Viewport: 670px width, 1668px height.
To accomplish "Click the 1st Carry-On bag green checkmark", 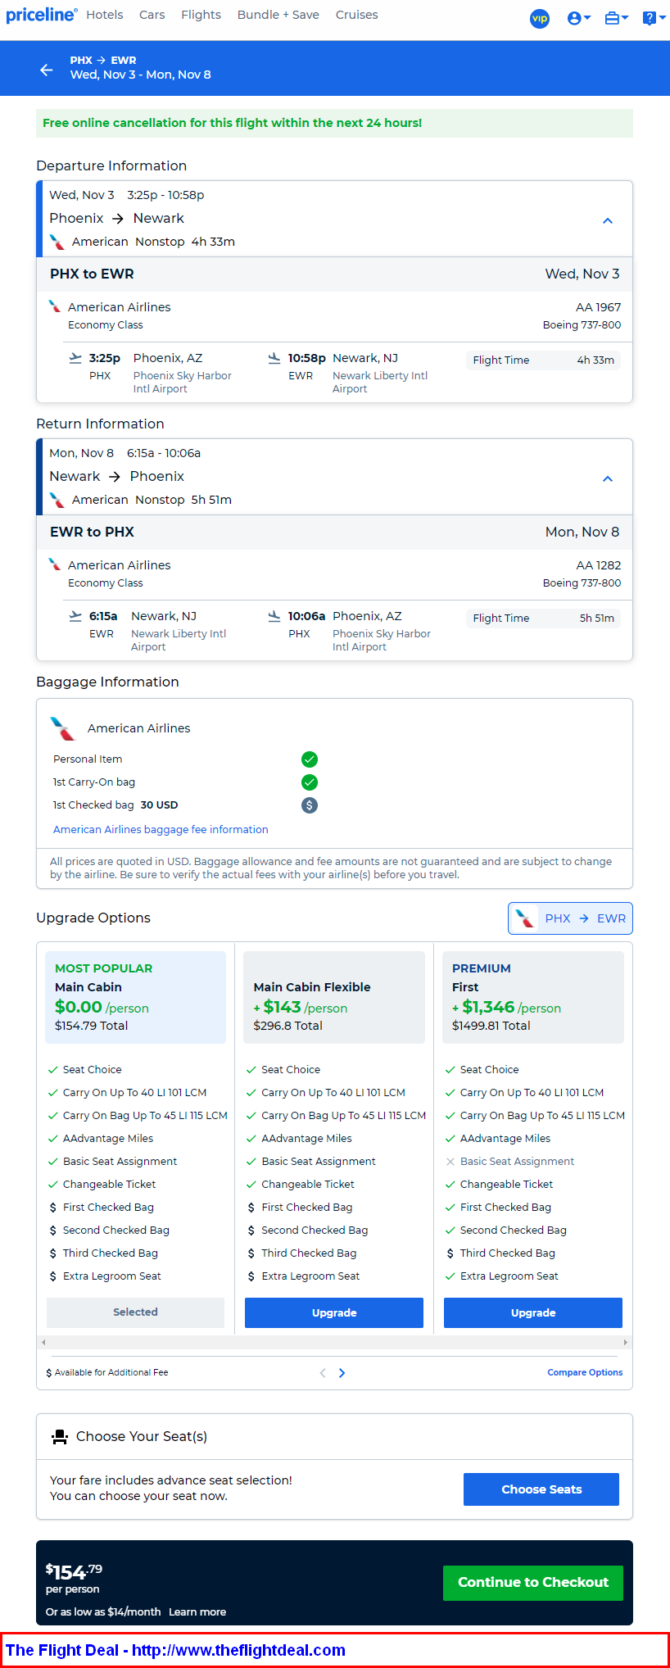I will 310,782.
